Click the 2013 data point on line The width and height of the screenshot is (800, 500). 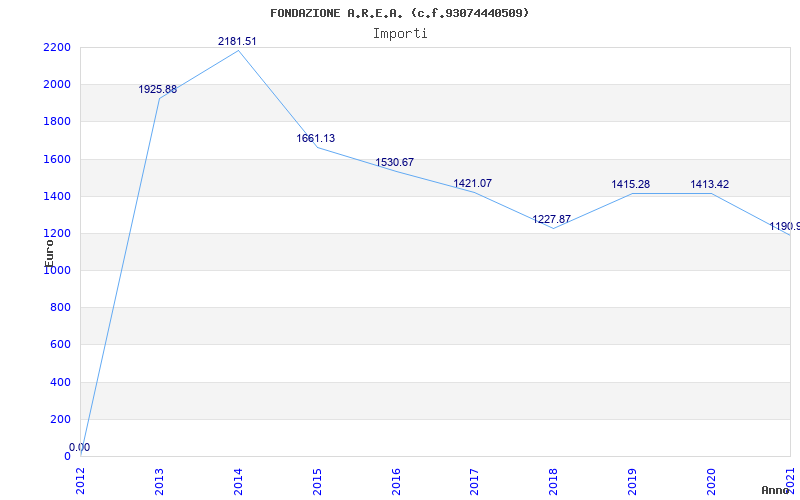point(159,98)
